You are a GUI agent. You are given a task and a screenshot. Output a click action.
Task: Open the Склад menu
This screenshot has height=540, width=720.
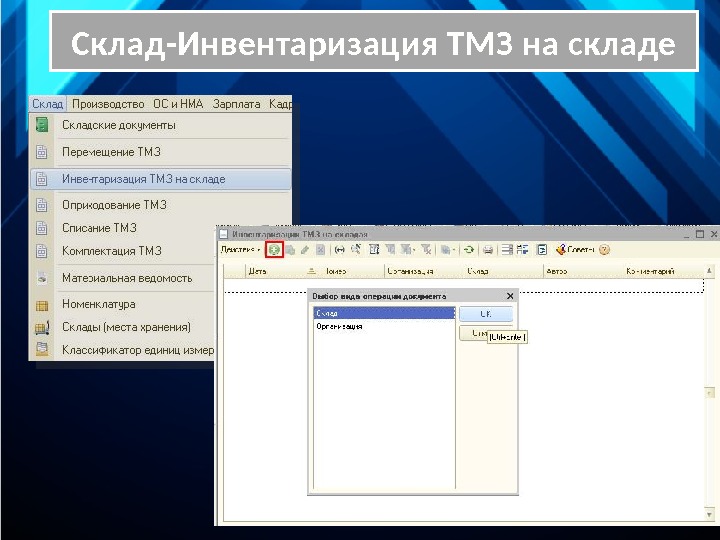tap(48, 104)
